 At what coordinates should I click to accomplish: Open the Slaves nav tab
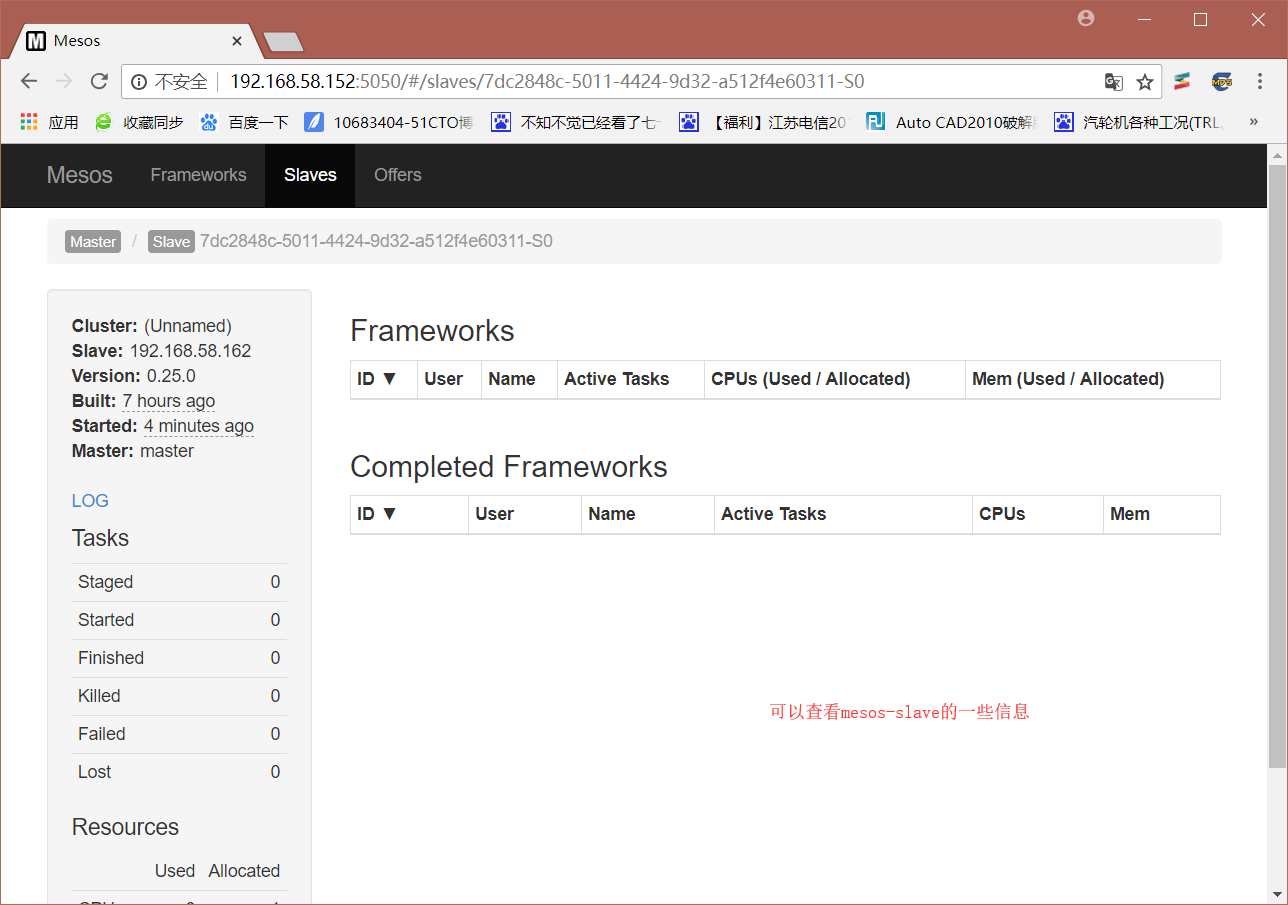[x=310, y=175]
